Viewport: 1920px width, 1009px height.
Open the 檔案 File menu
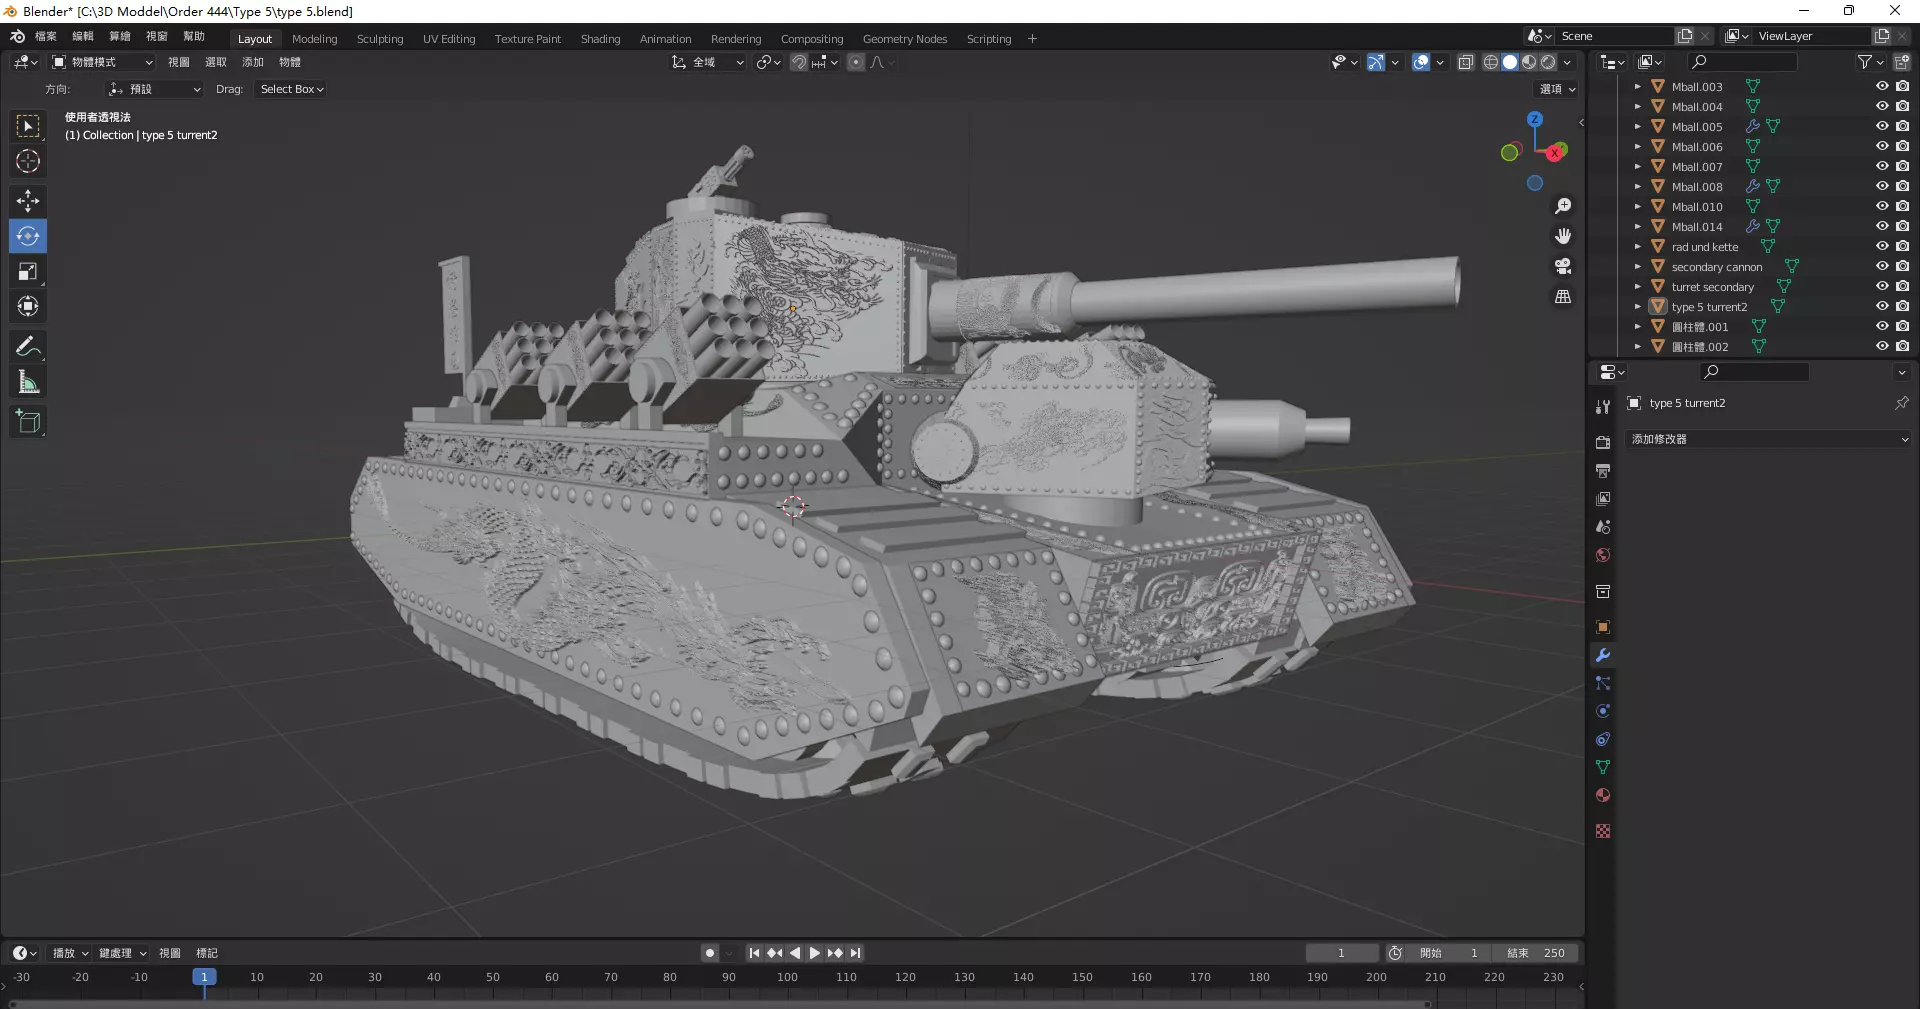coord(46,36)
